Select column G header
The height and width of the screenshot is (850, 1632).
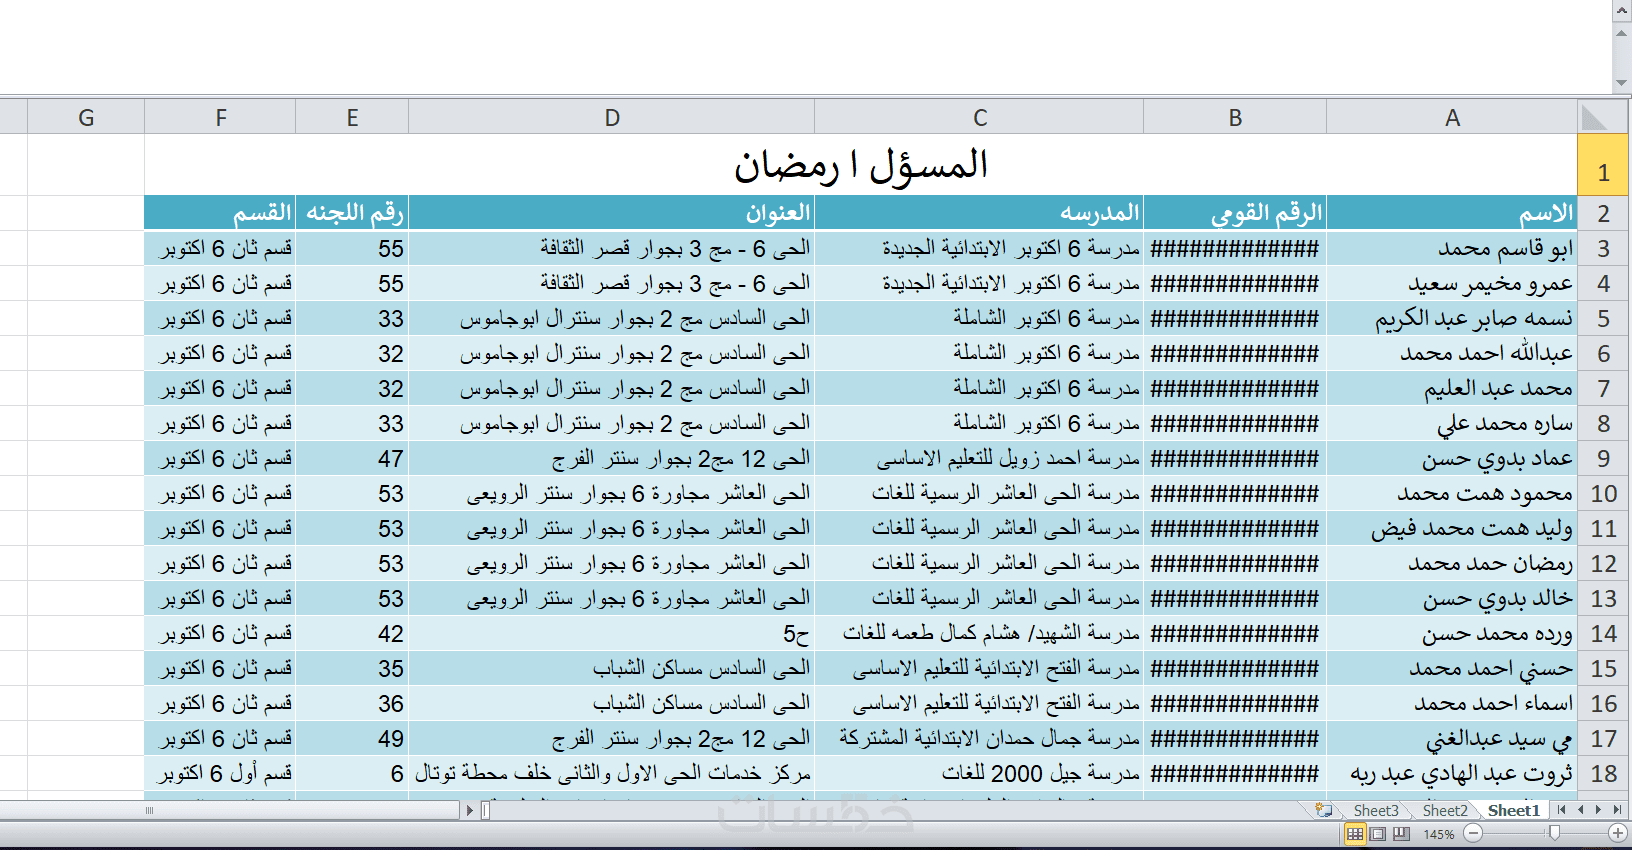(86, 117)
